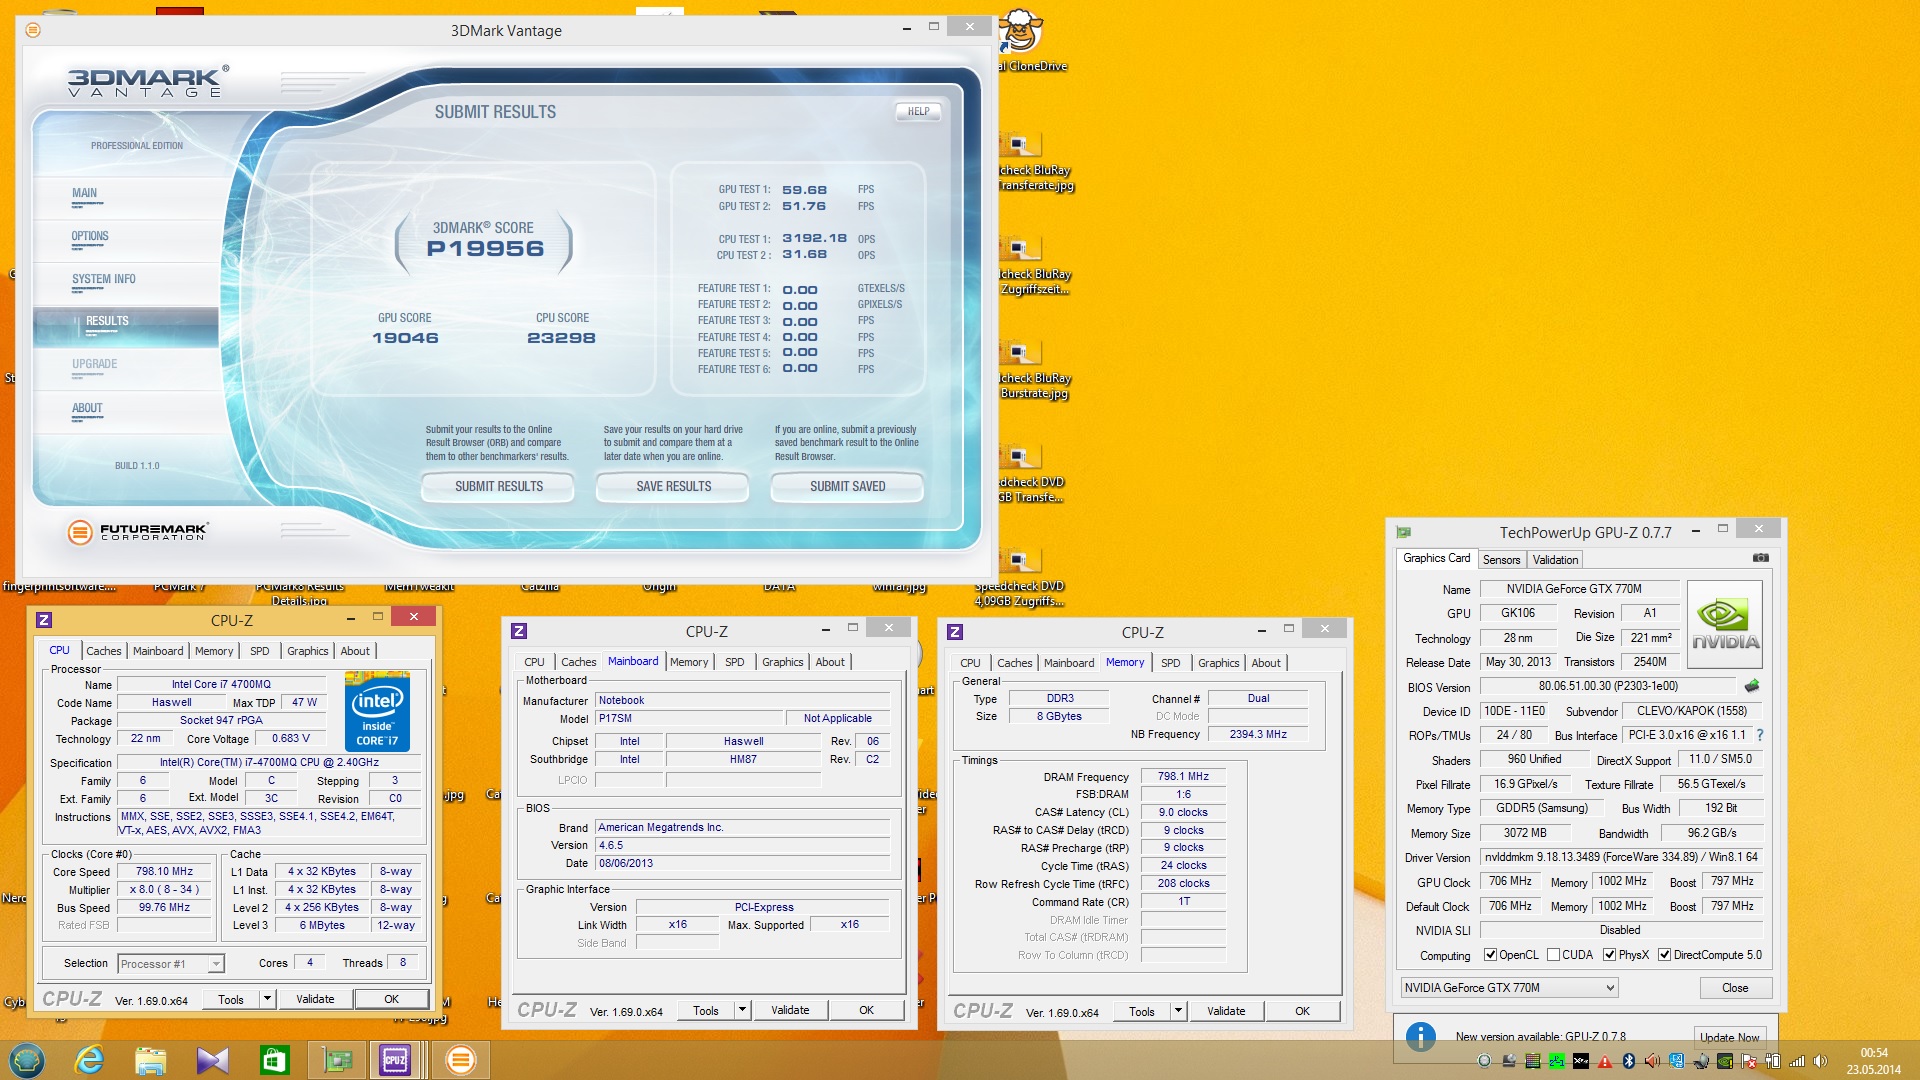Open Graphics tab in the left CPU-Z window
1920x1080 pixels.
[307, 651]
